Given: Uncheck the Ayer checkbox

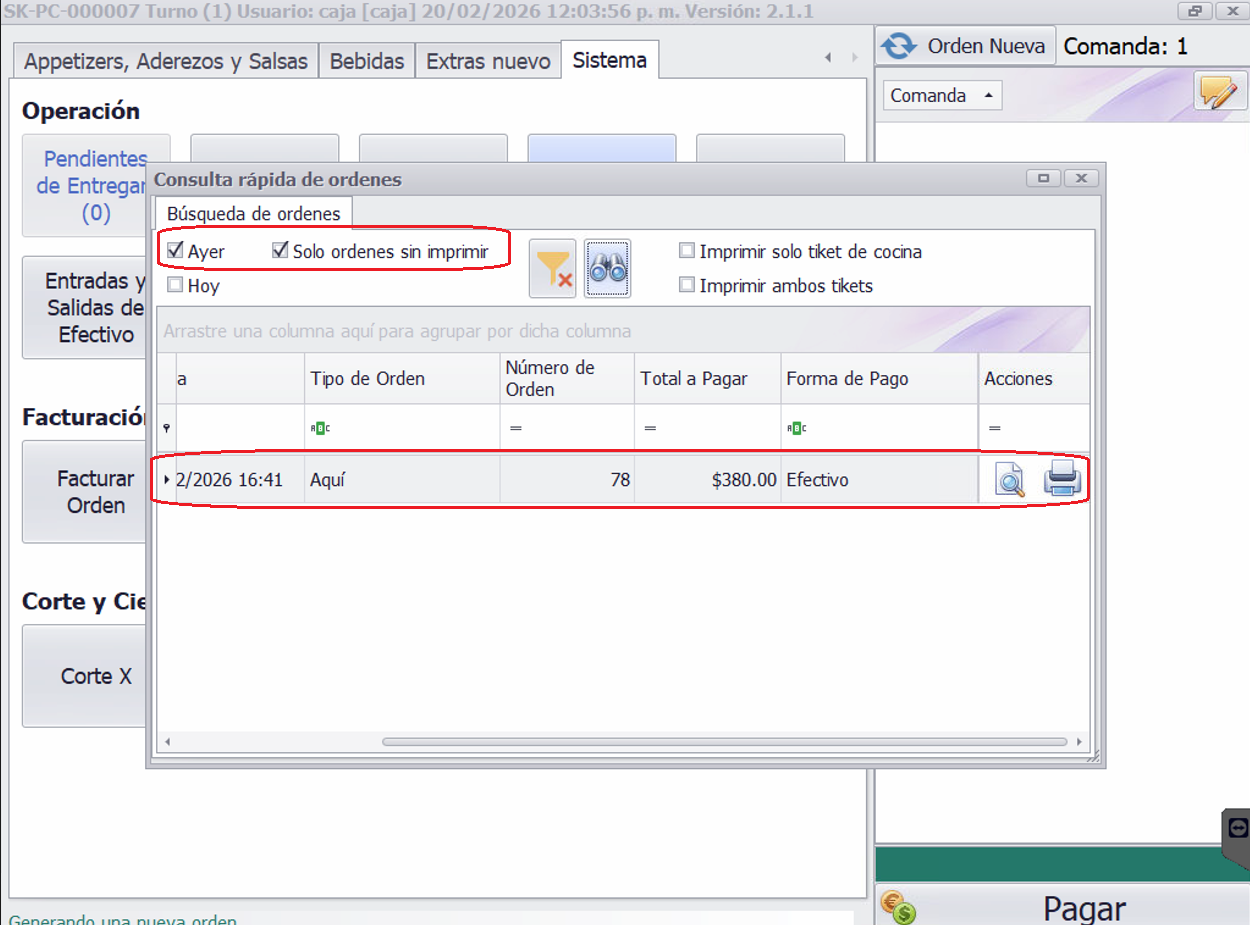Looking at the screenshot, I should pyautogui.click(x=176, y=251).
